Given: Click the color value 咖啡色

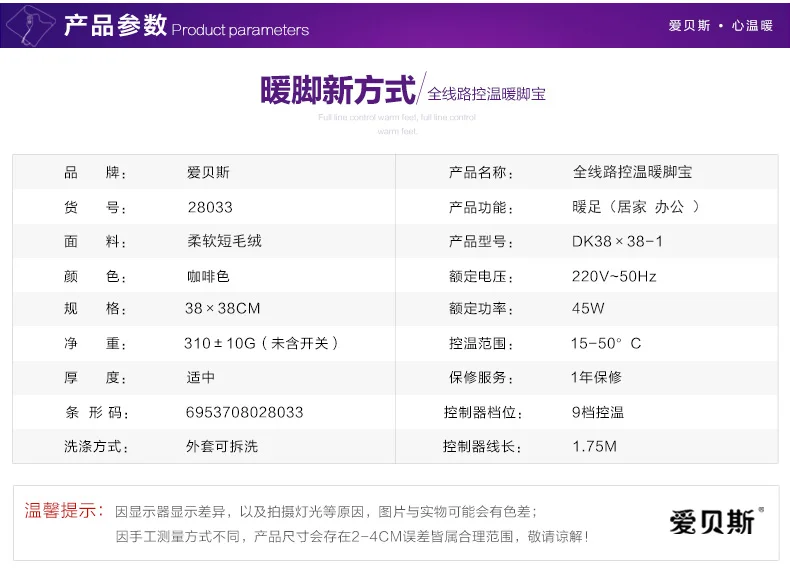Looking at the screenshot, I should (x=208, y=276).
